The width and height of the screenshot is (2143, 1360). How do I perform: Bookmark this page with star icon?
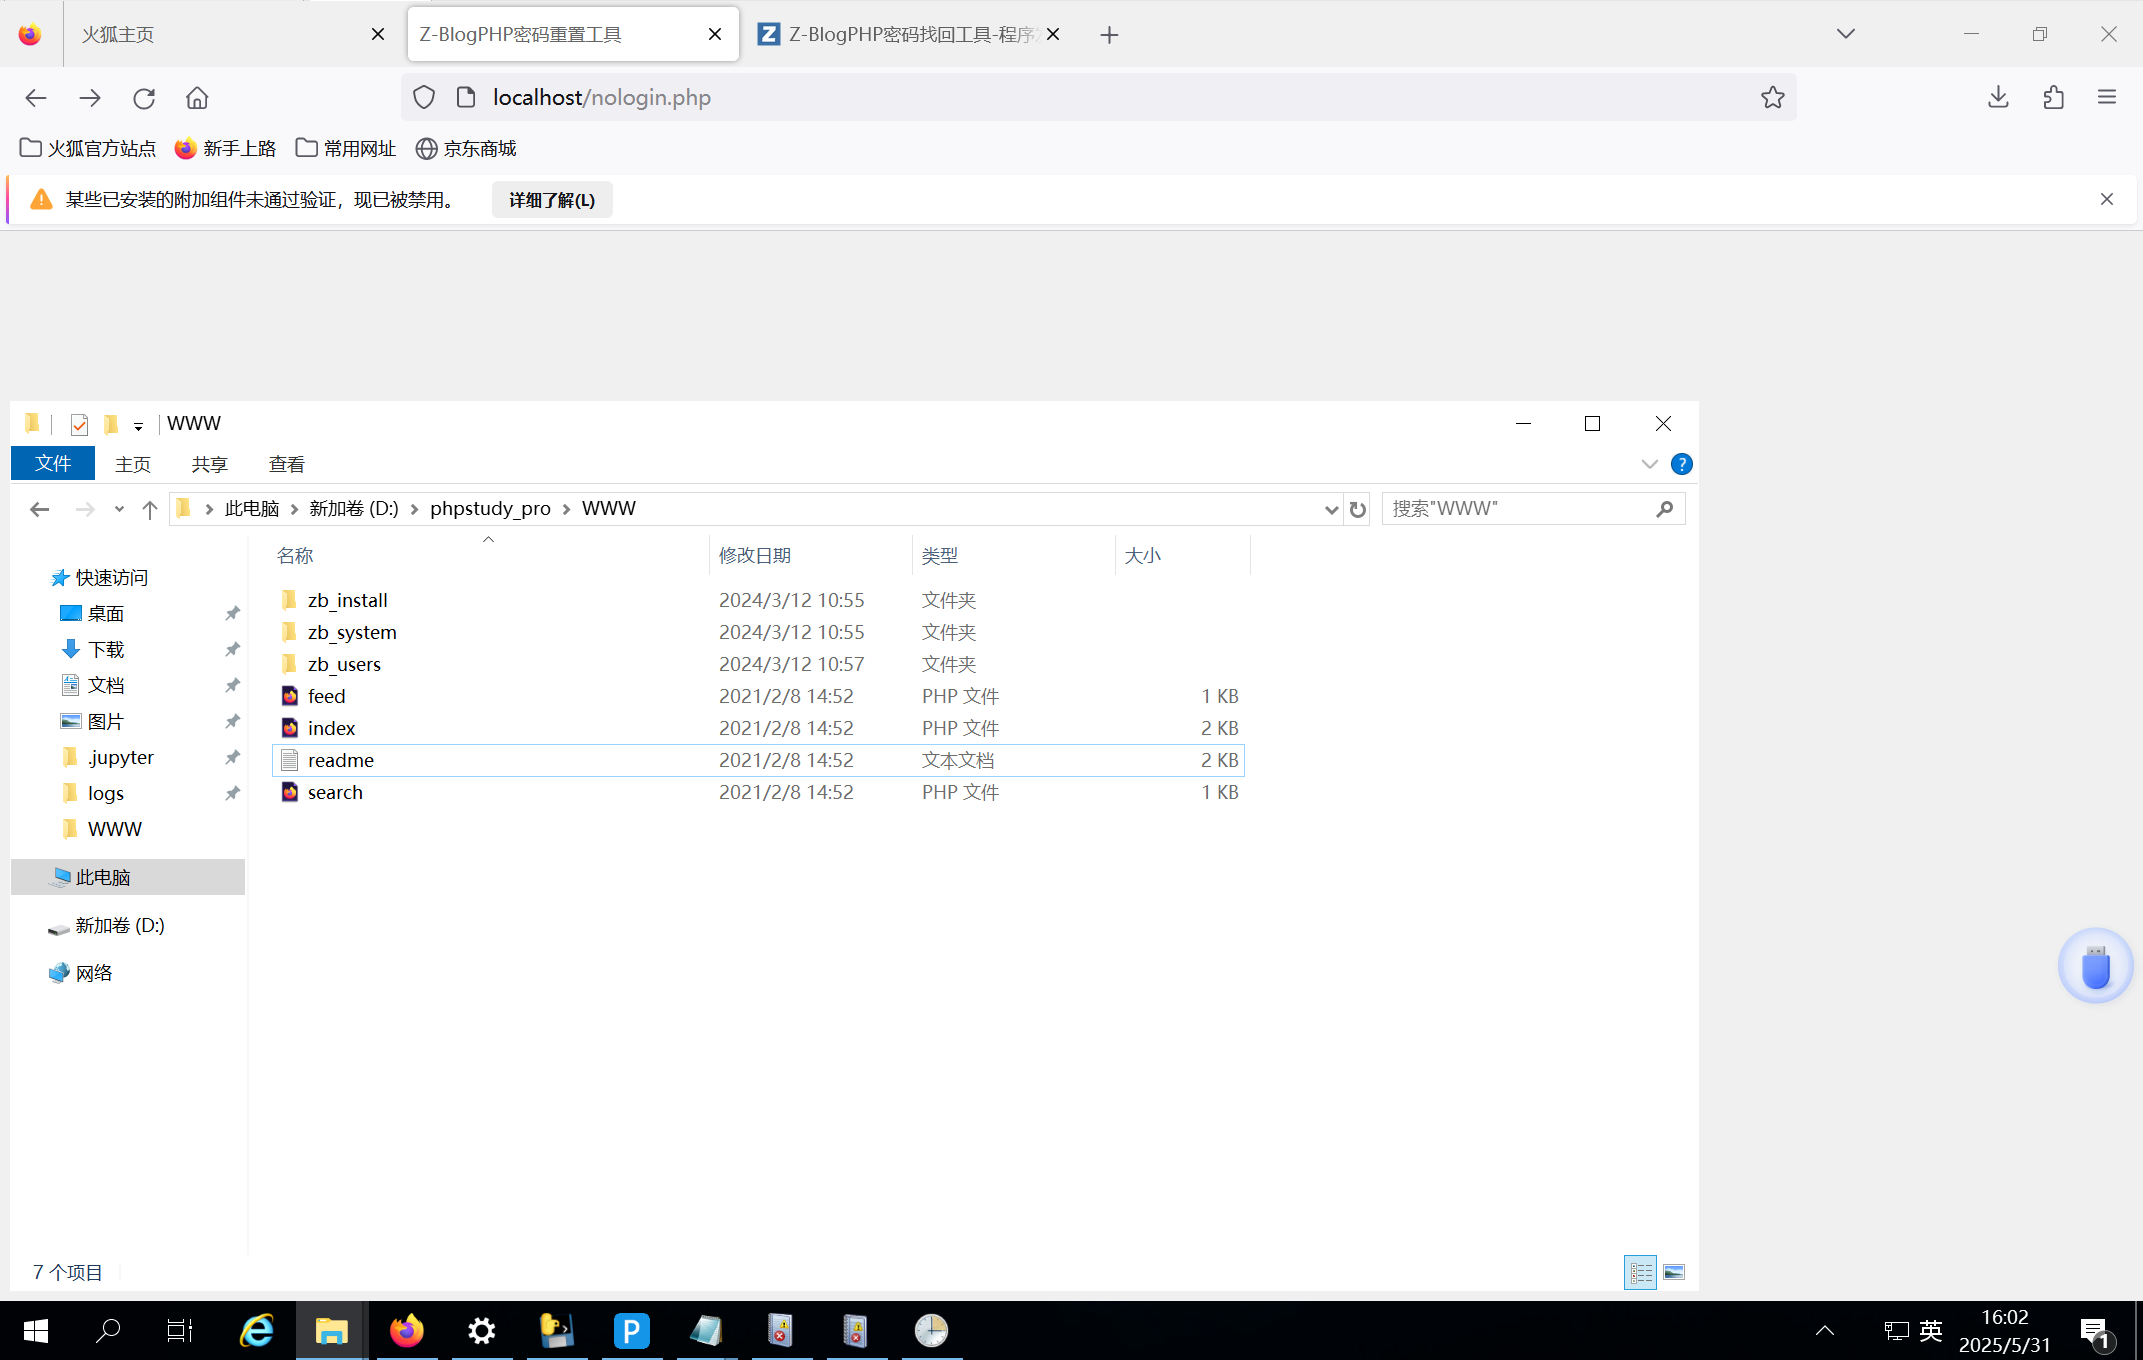click(x=1772, y=97)
